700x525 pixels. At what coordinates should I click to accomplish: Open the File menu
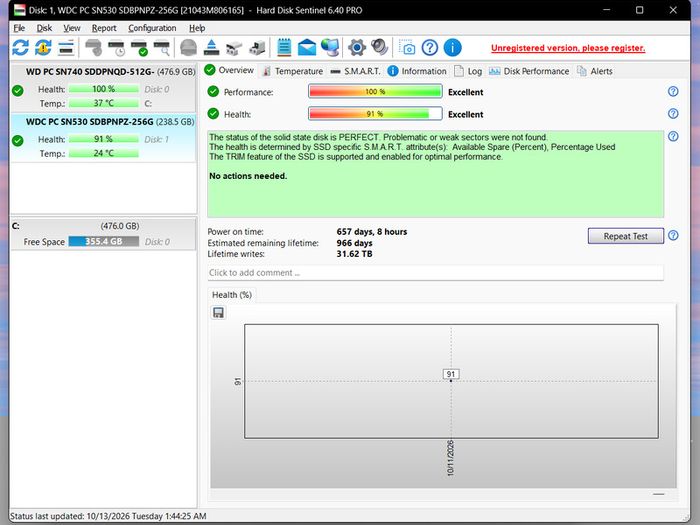tap(19, 28)
